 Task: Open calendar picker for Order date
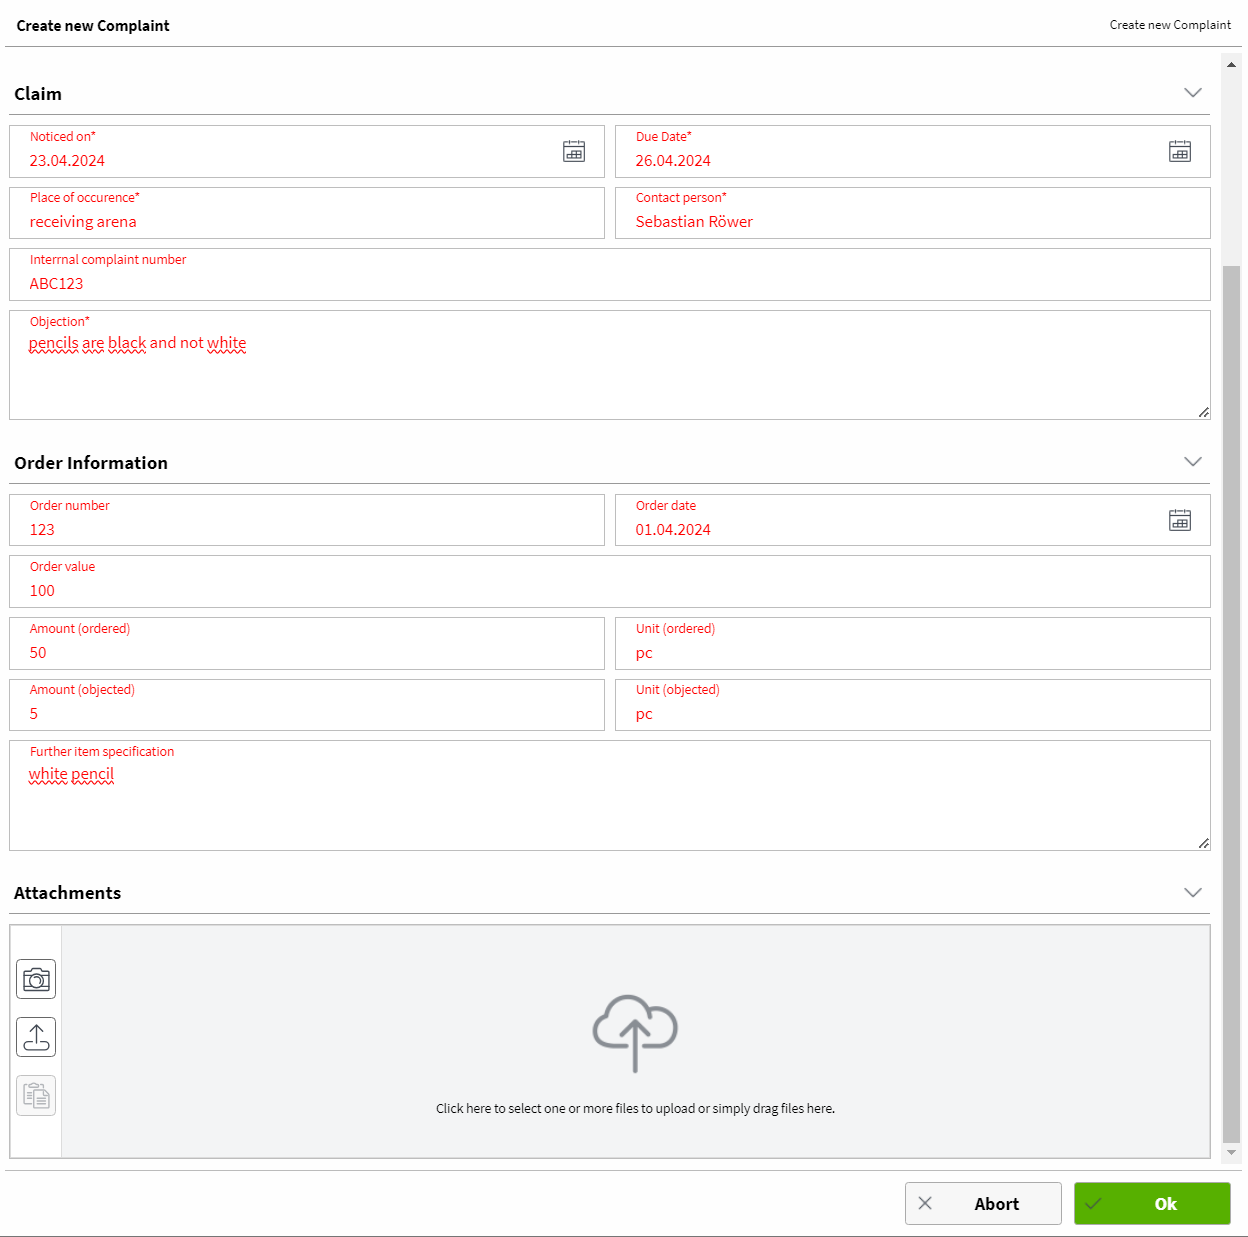(1180, 520)
